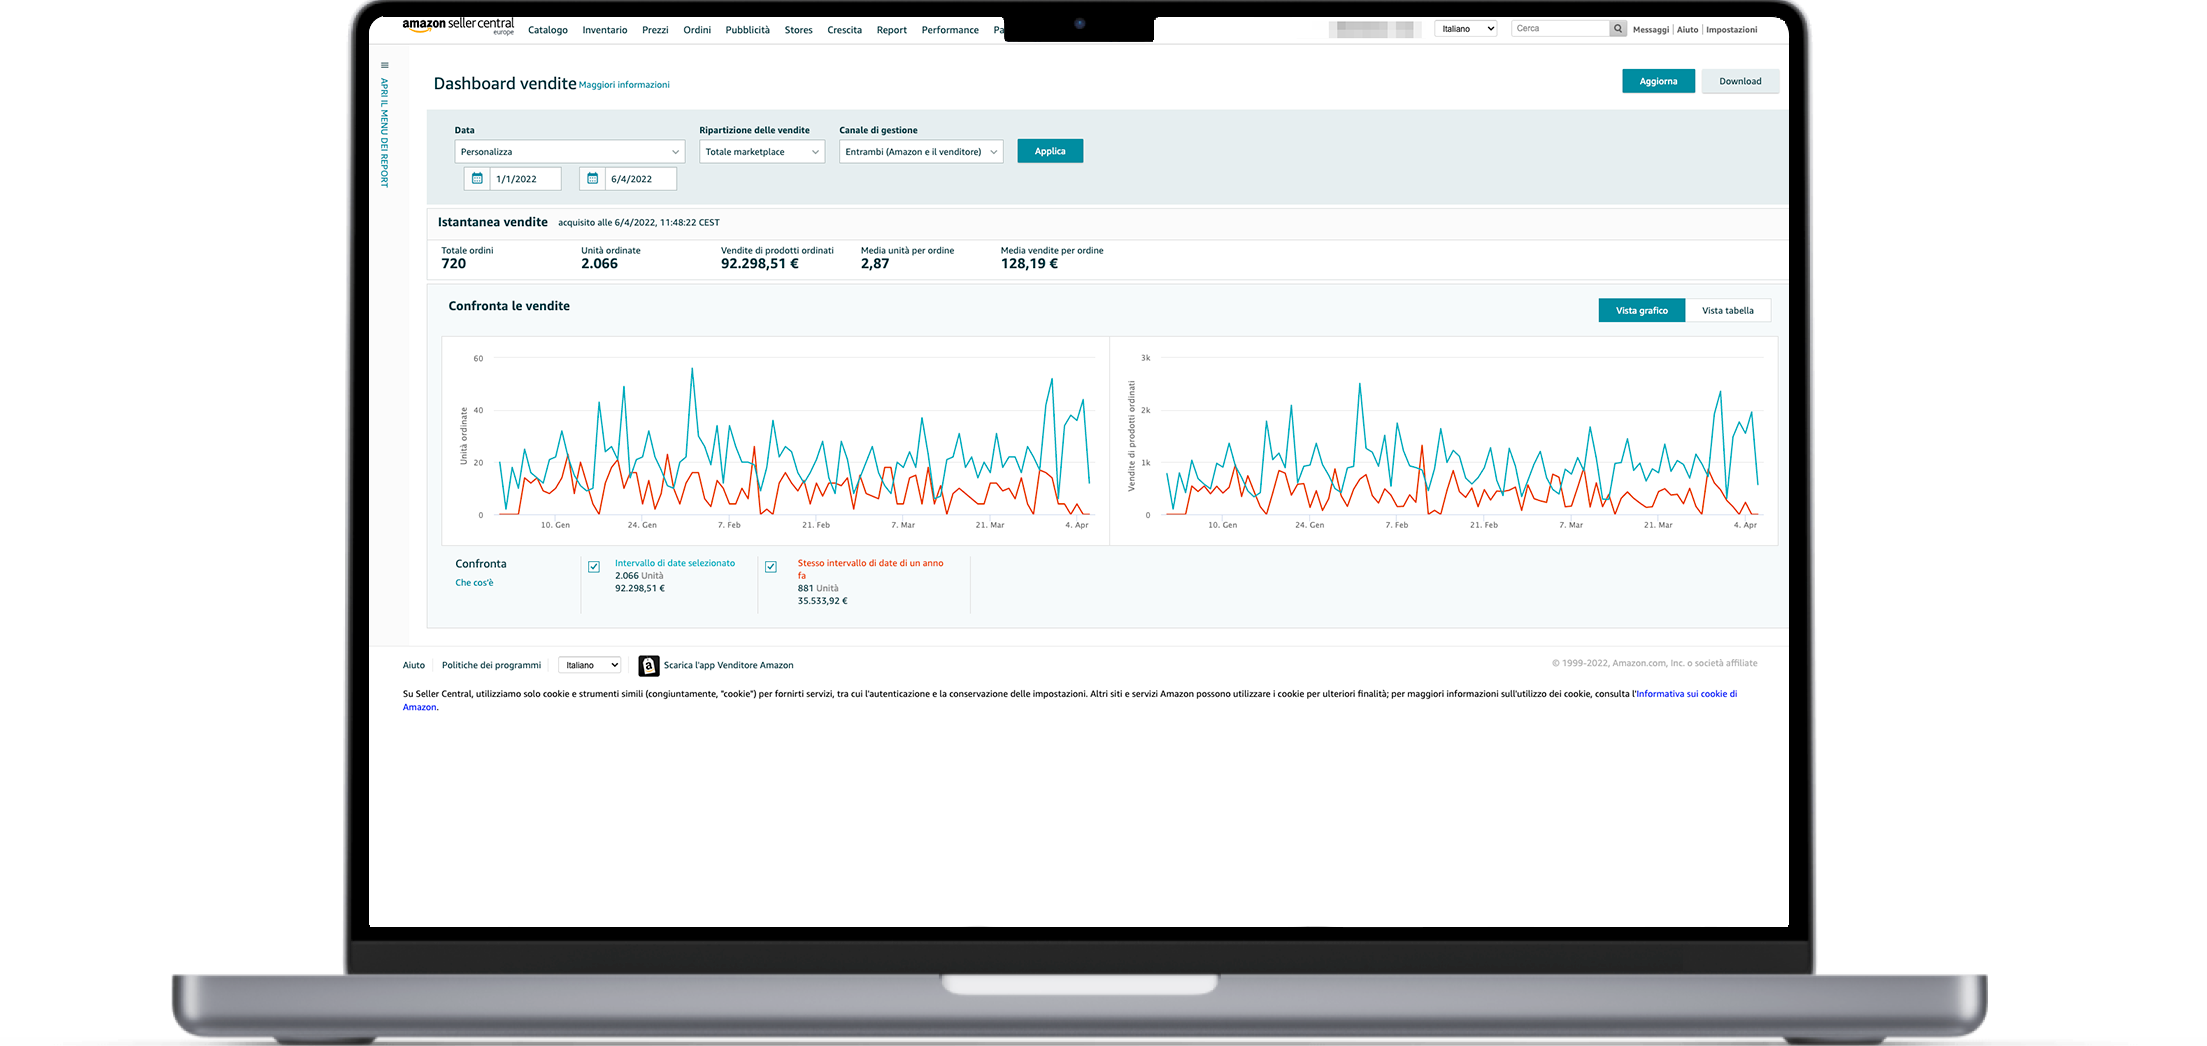The image size is (2207, 1046).
Task: Click the end date field 6/4/2022
Action: tap(641, 179)
